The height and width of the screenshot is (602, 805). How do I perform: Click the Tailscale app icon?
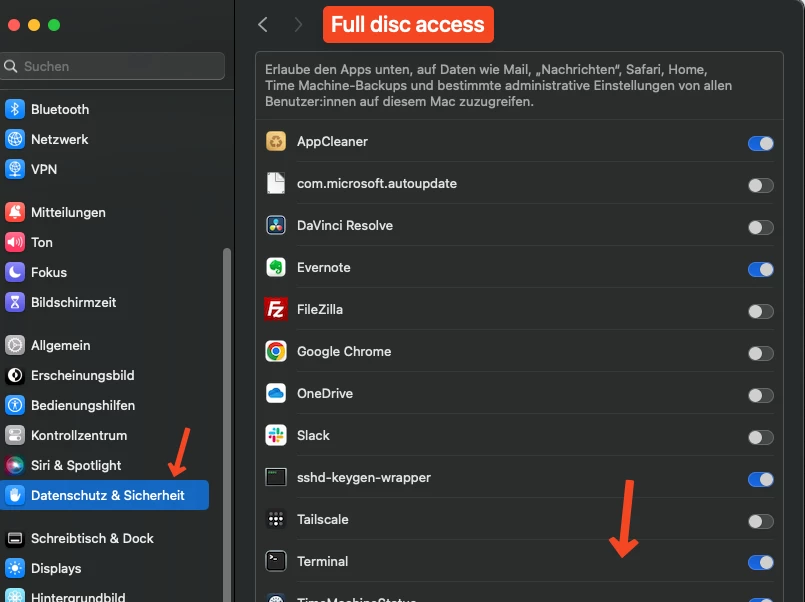(x=276, y=519)
